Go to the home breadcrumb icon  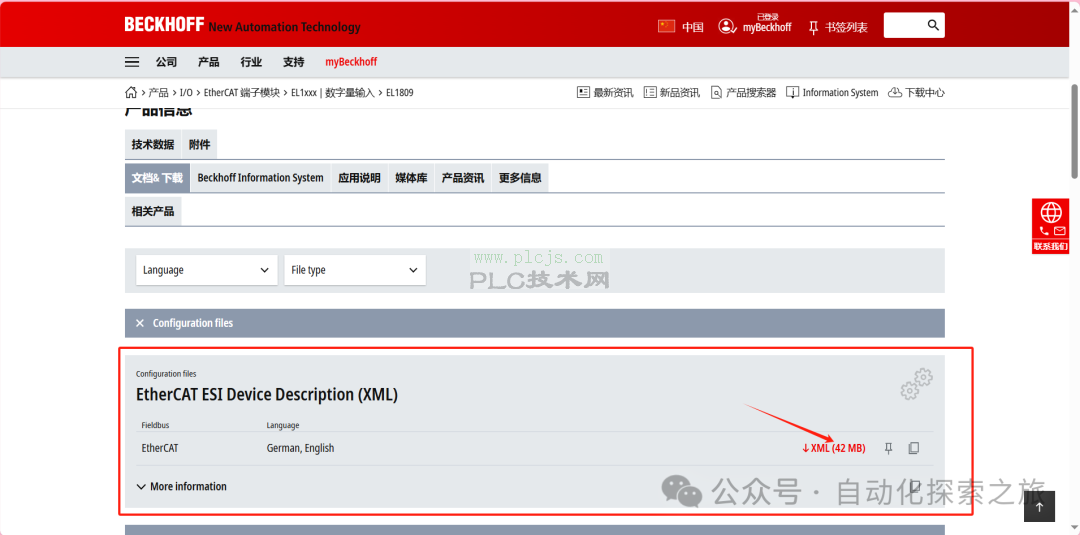point(131,92)
